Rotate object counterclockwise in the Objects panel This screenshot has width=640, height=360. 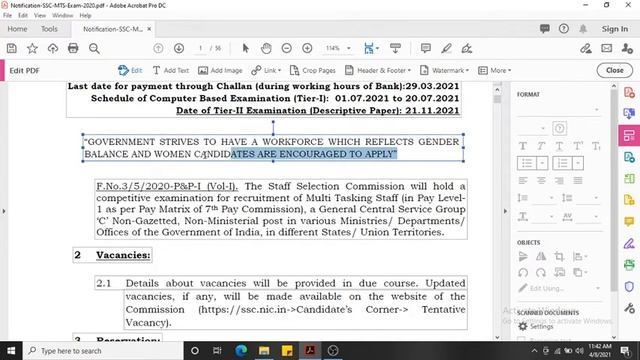(x=523, y=272)
